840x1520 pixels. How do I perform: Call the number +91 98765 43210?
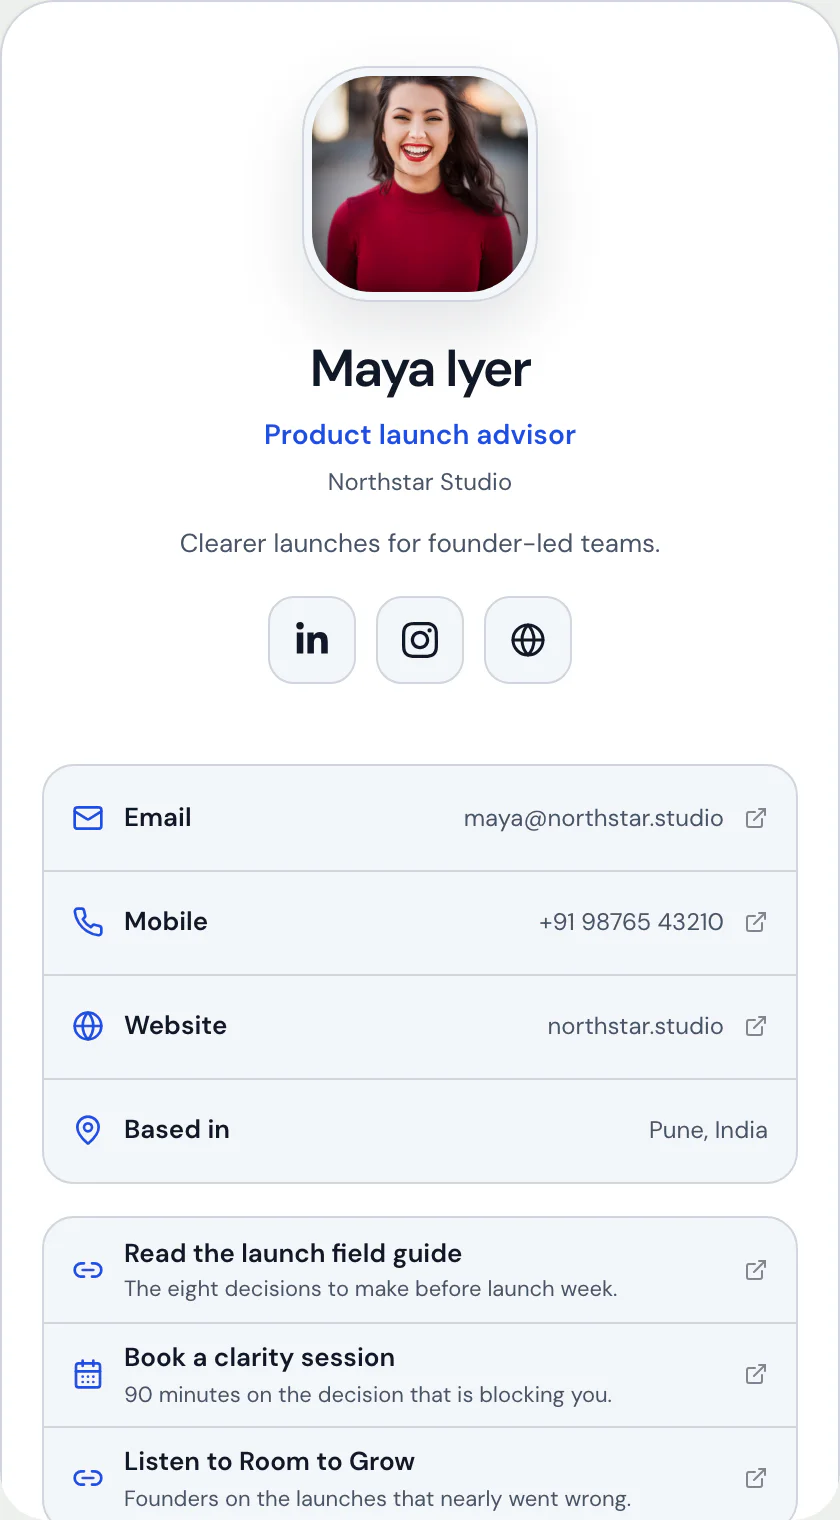tap(631, 922)
